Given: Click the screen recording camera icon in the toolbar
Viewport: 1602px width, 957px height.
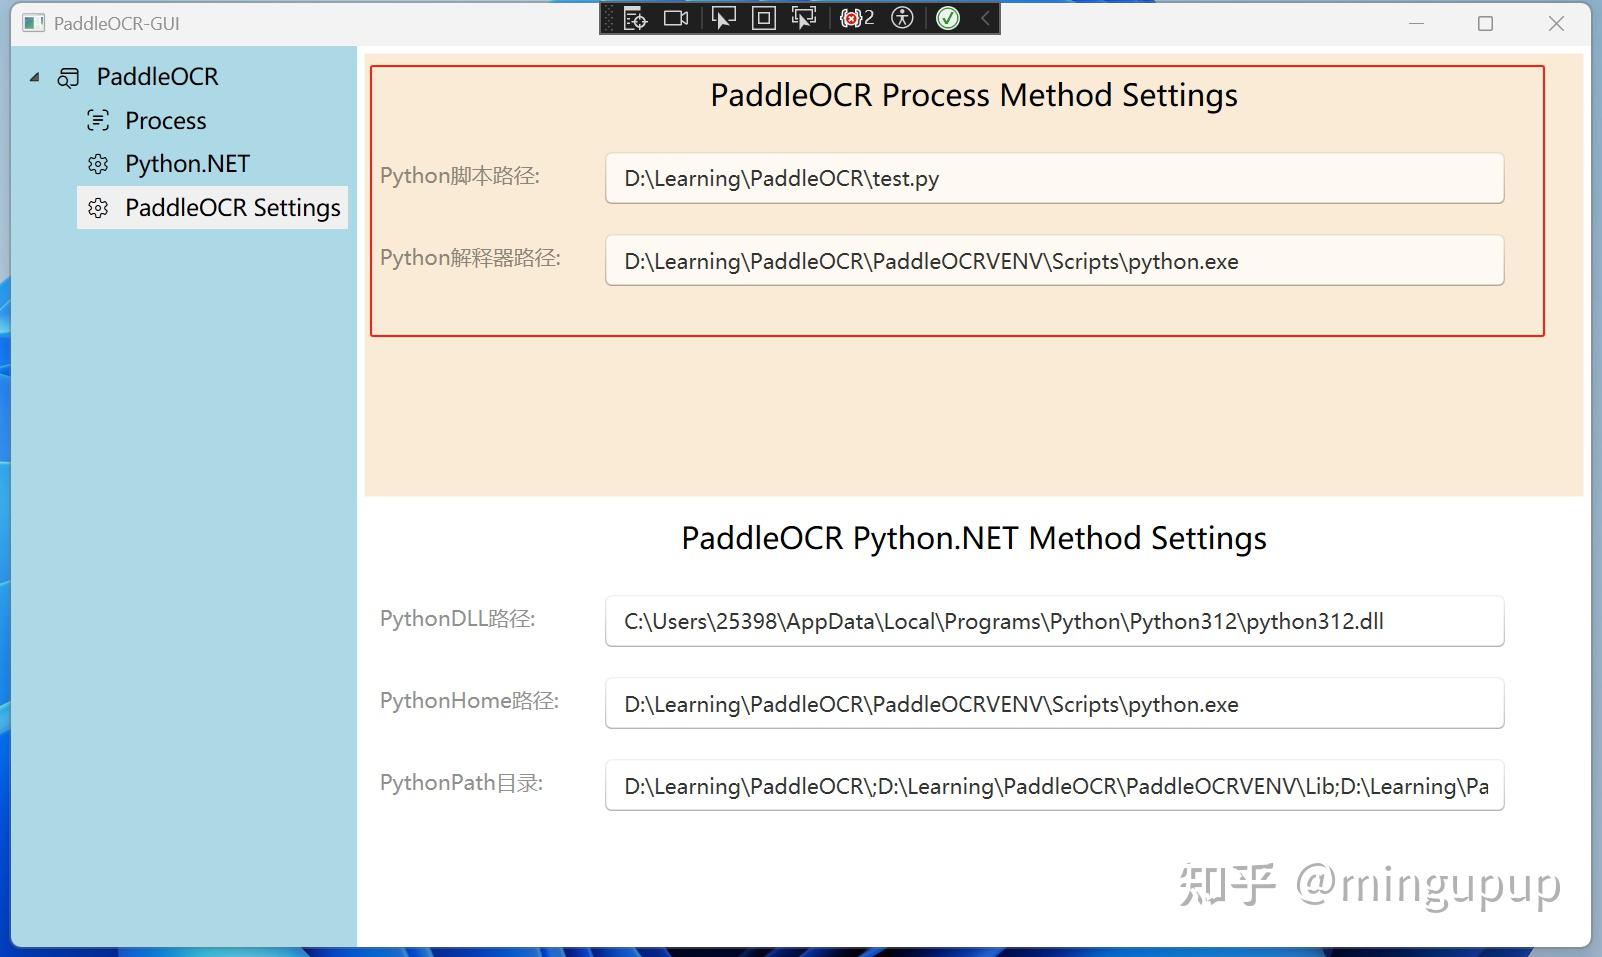Looking at the screenshot, I should (x=676, y=17).
